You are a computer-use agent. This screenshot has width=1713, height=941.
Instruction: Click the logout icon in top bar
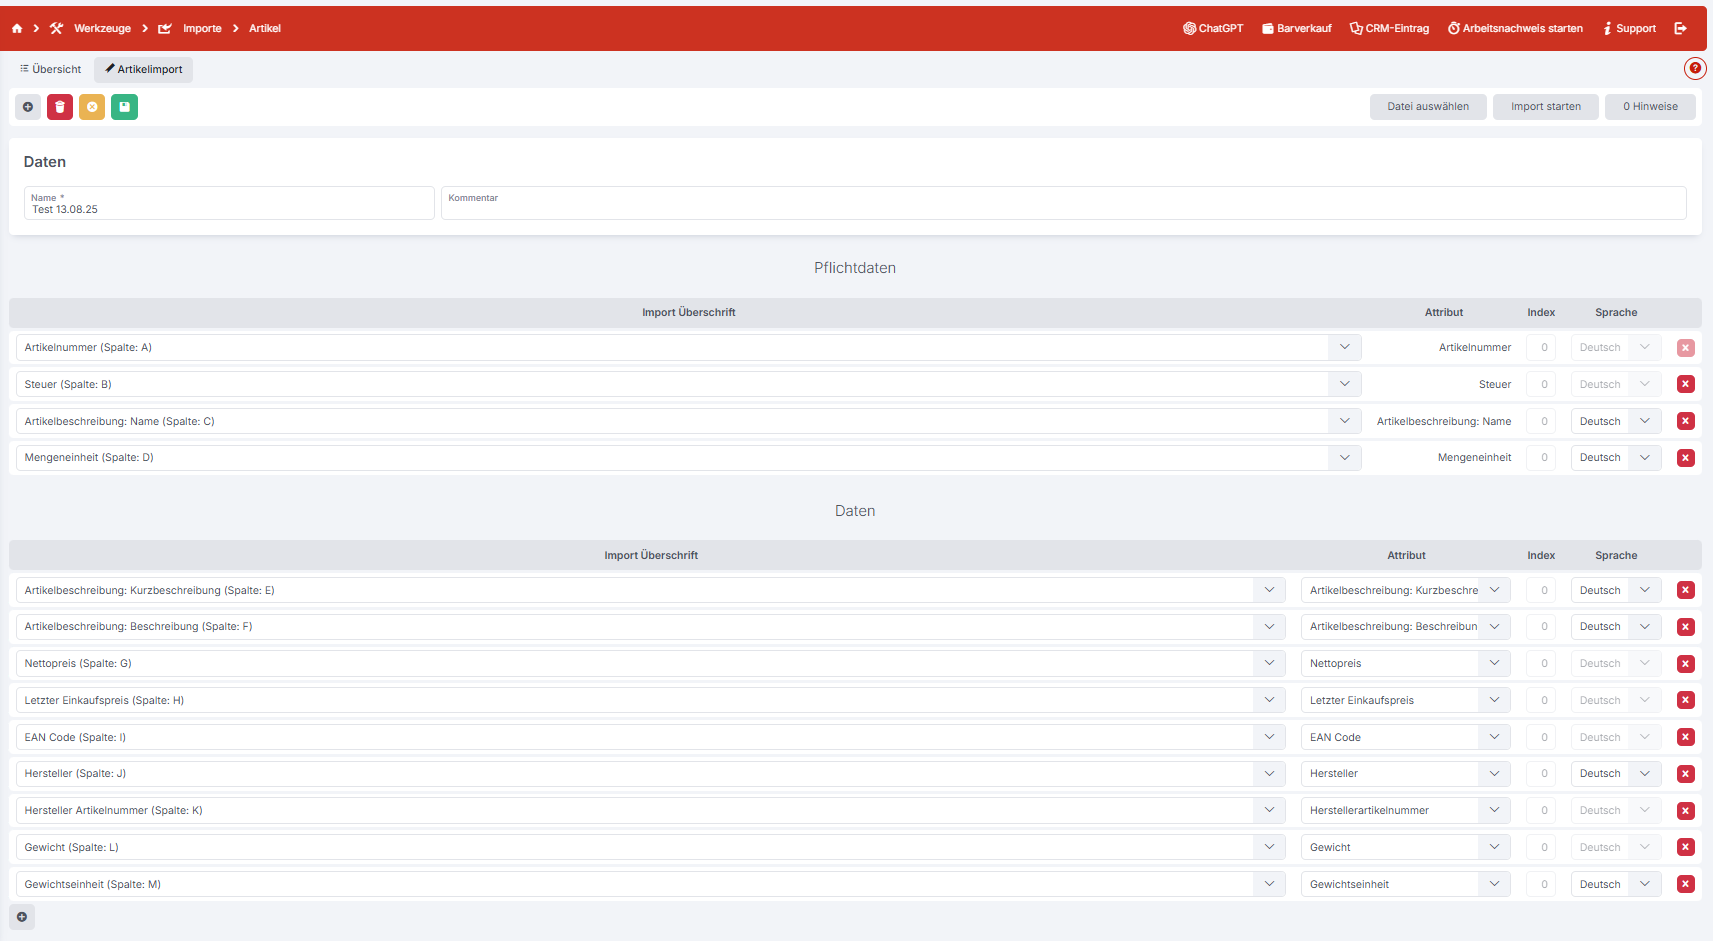click(1681, 29)
